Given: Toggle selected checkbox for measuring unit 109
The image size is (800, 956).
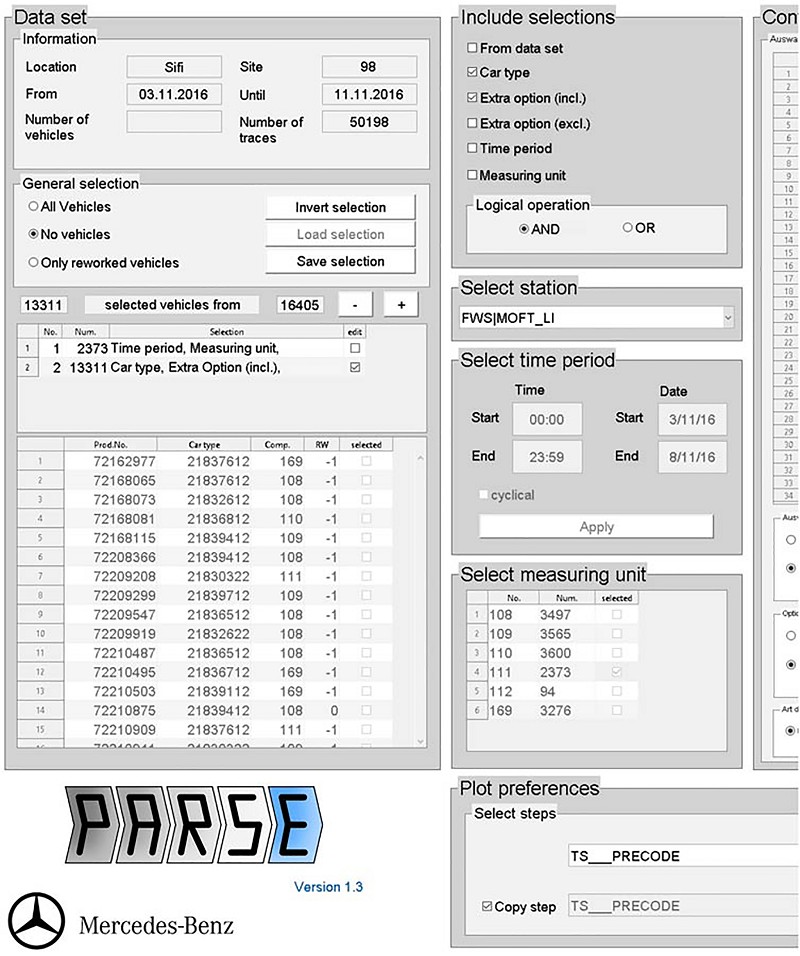Looking at the screenshot, I should 616,633.
